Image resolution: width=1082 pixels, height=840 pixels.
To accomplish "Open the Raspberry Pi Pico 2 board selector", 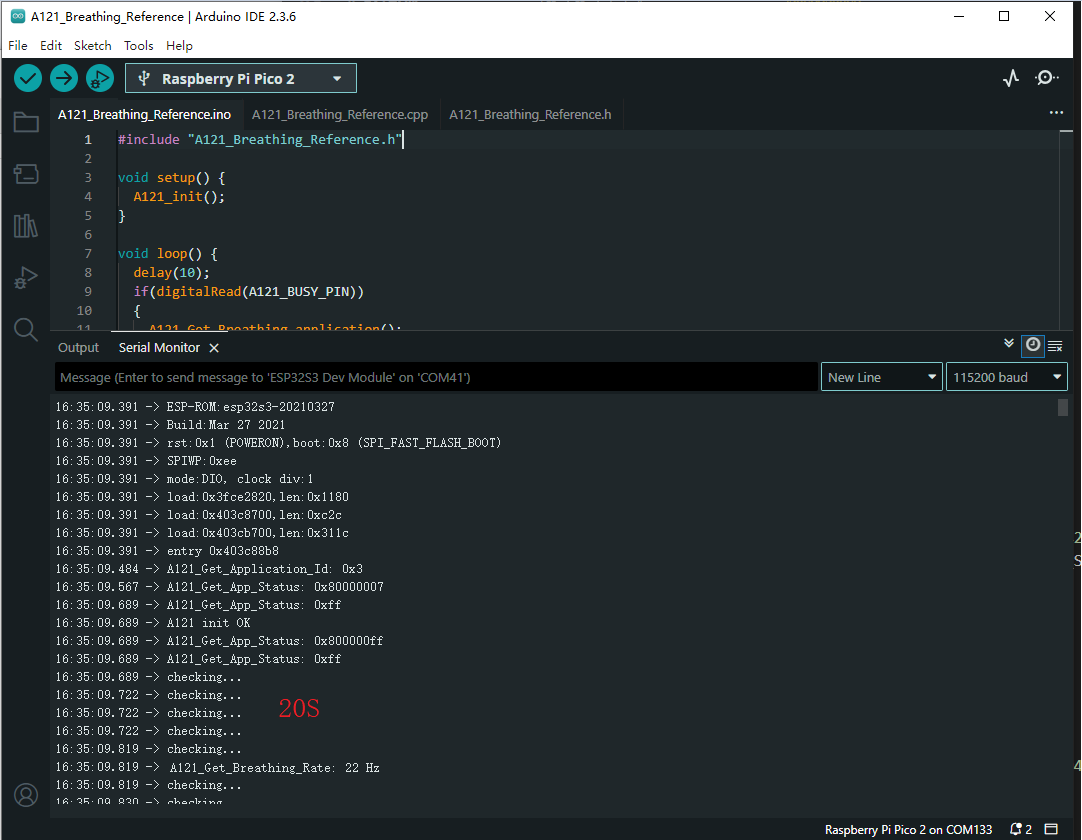I will pos(240,78).
